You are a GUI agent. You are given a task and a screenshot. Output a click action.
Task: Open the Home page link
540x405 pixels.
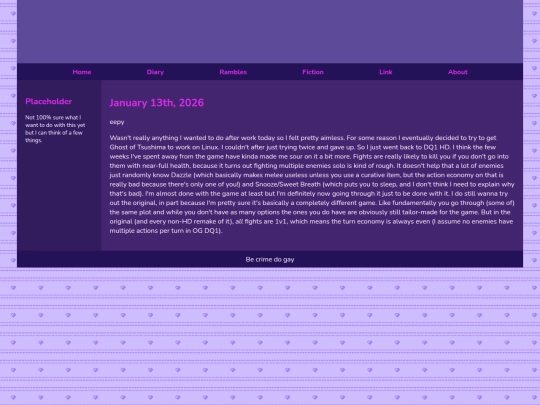point(82,72)
